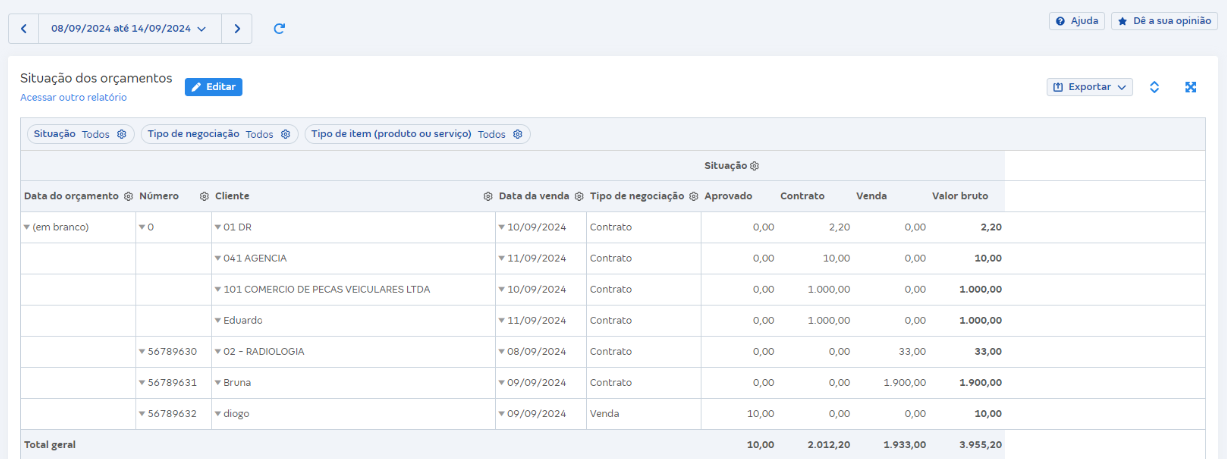Click the refresh report icon
Image resolution: width=1227 pixels, height=459 pixels.
pos(279,29)
